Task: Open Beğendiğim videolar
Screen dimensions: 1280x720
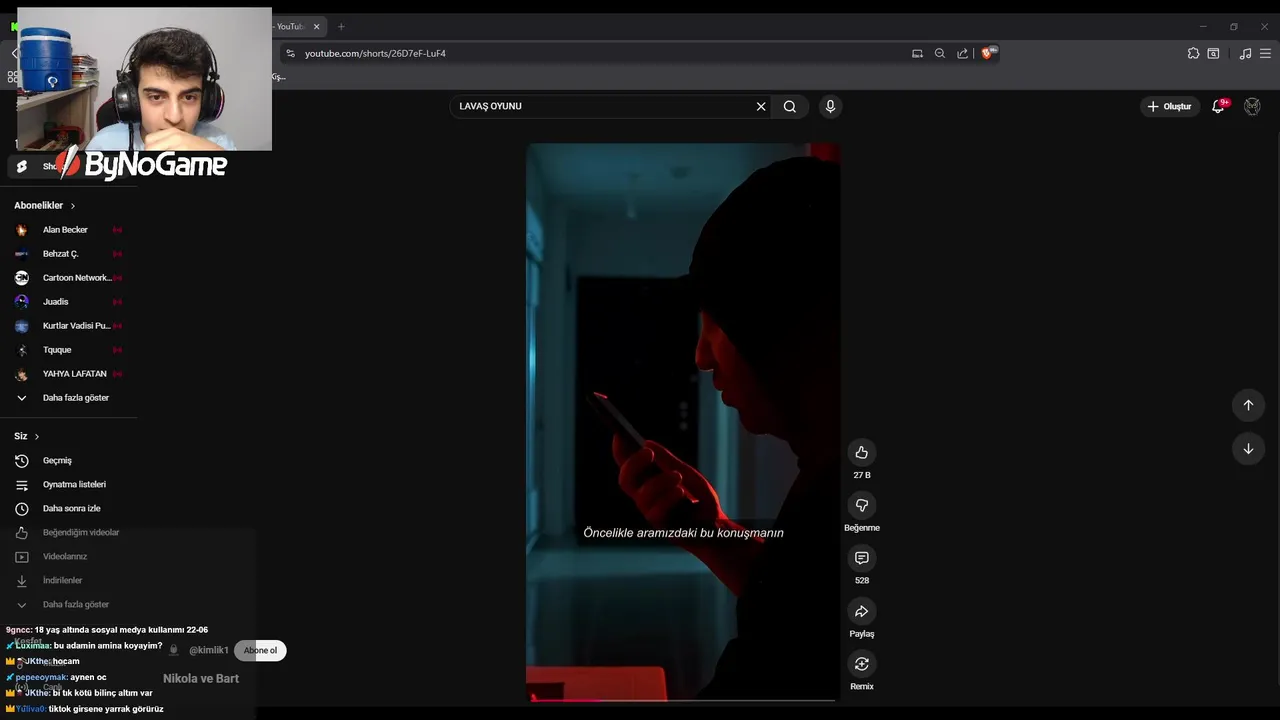Action: tap(80, 533)
